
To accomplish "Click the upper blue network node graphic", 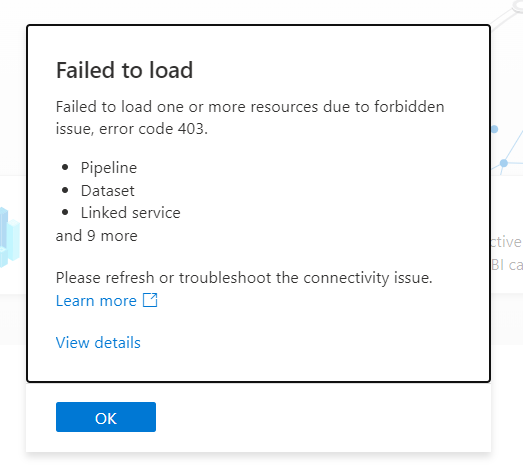I will click(494, 129).
